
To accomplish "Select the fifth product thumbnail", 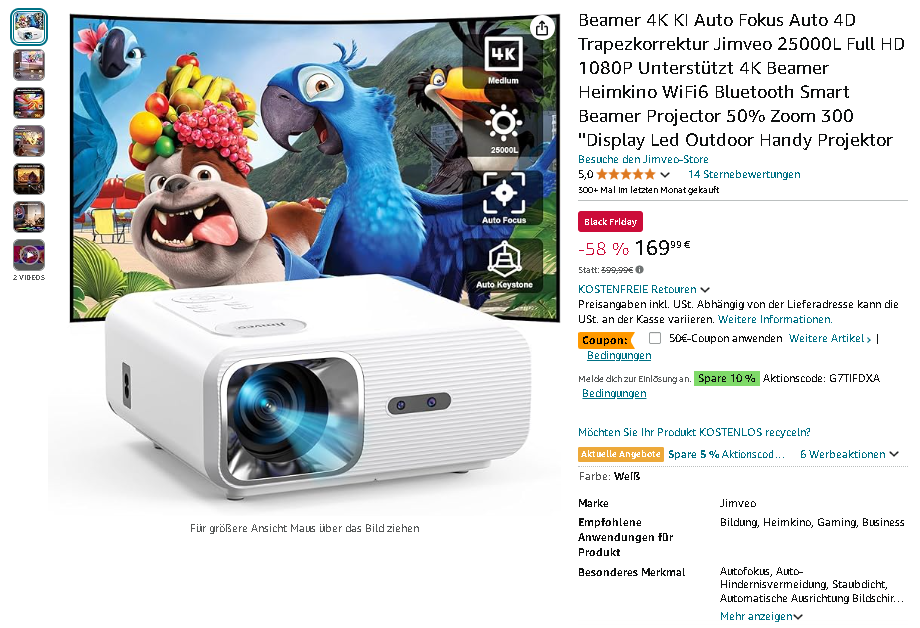I will pos(29,179).
